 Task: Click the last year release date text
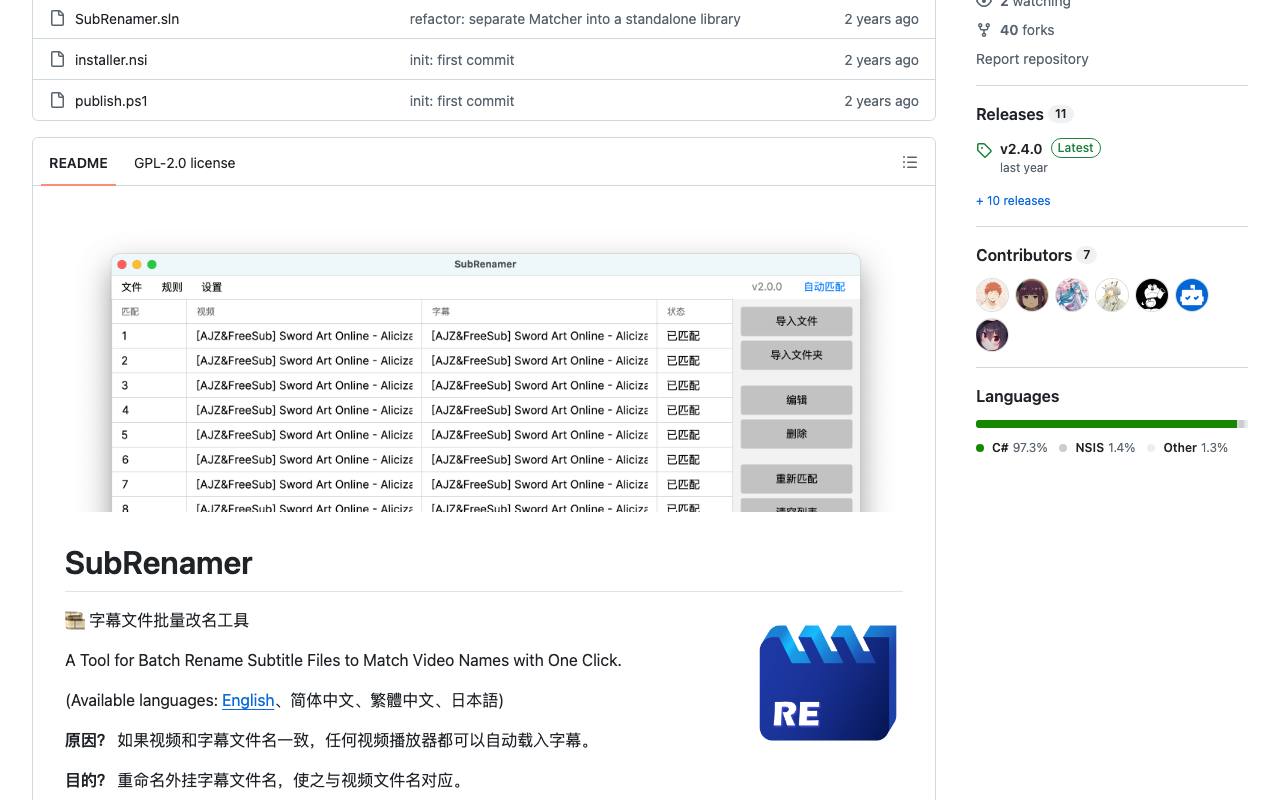pyautogui.click(x=1024, y=168)
